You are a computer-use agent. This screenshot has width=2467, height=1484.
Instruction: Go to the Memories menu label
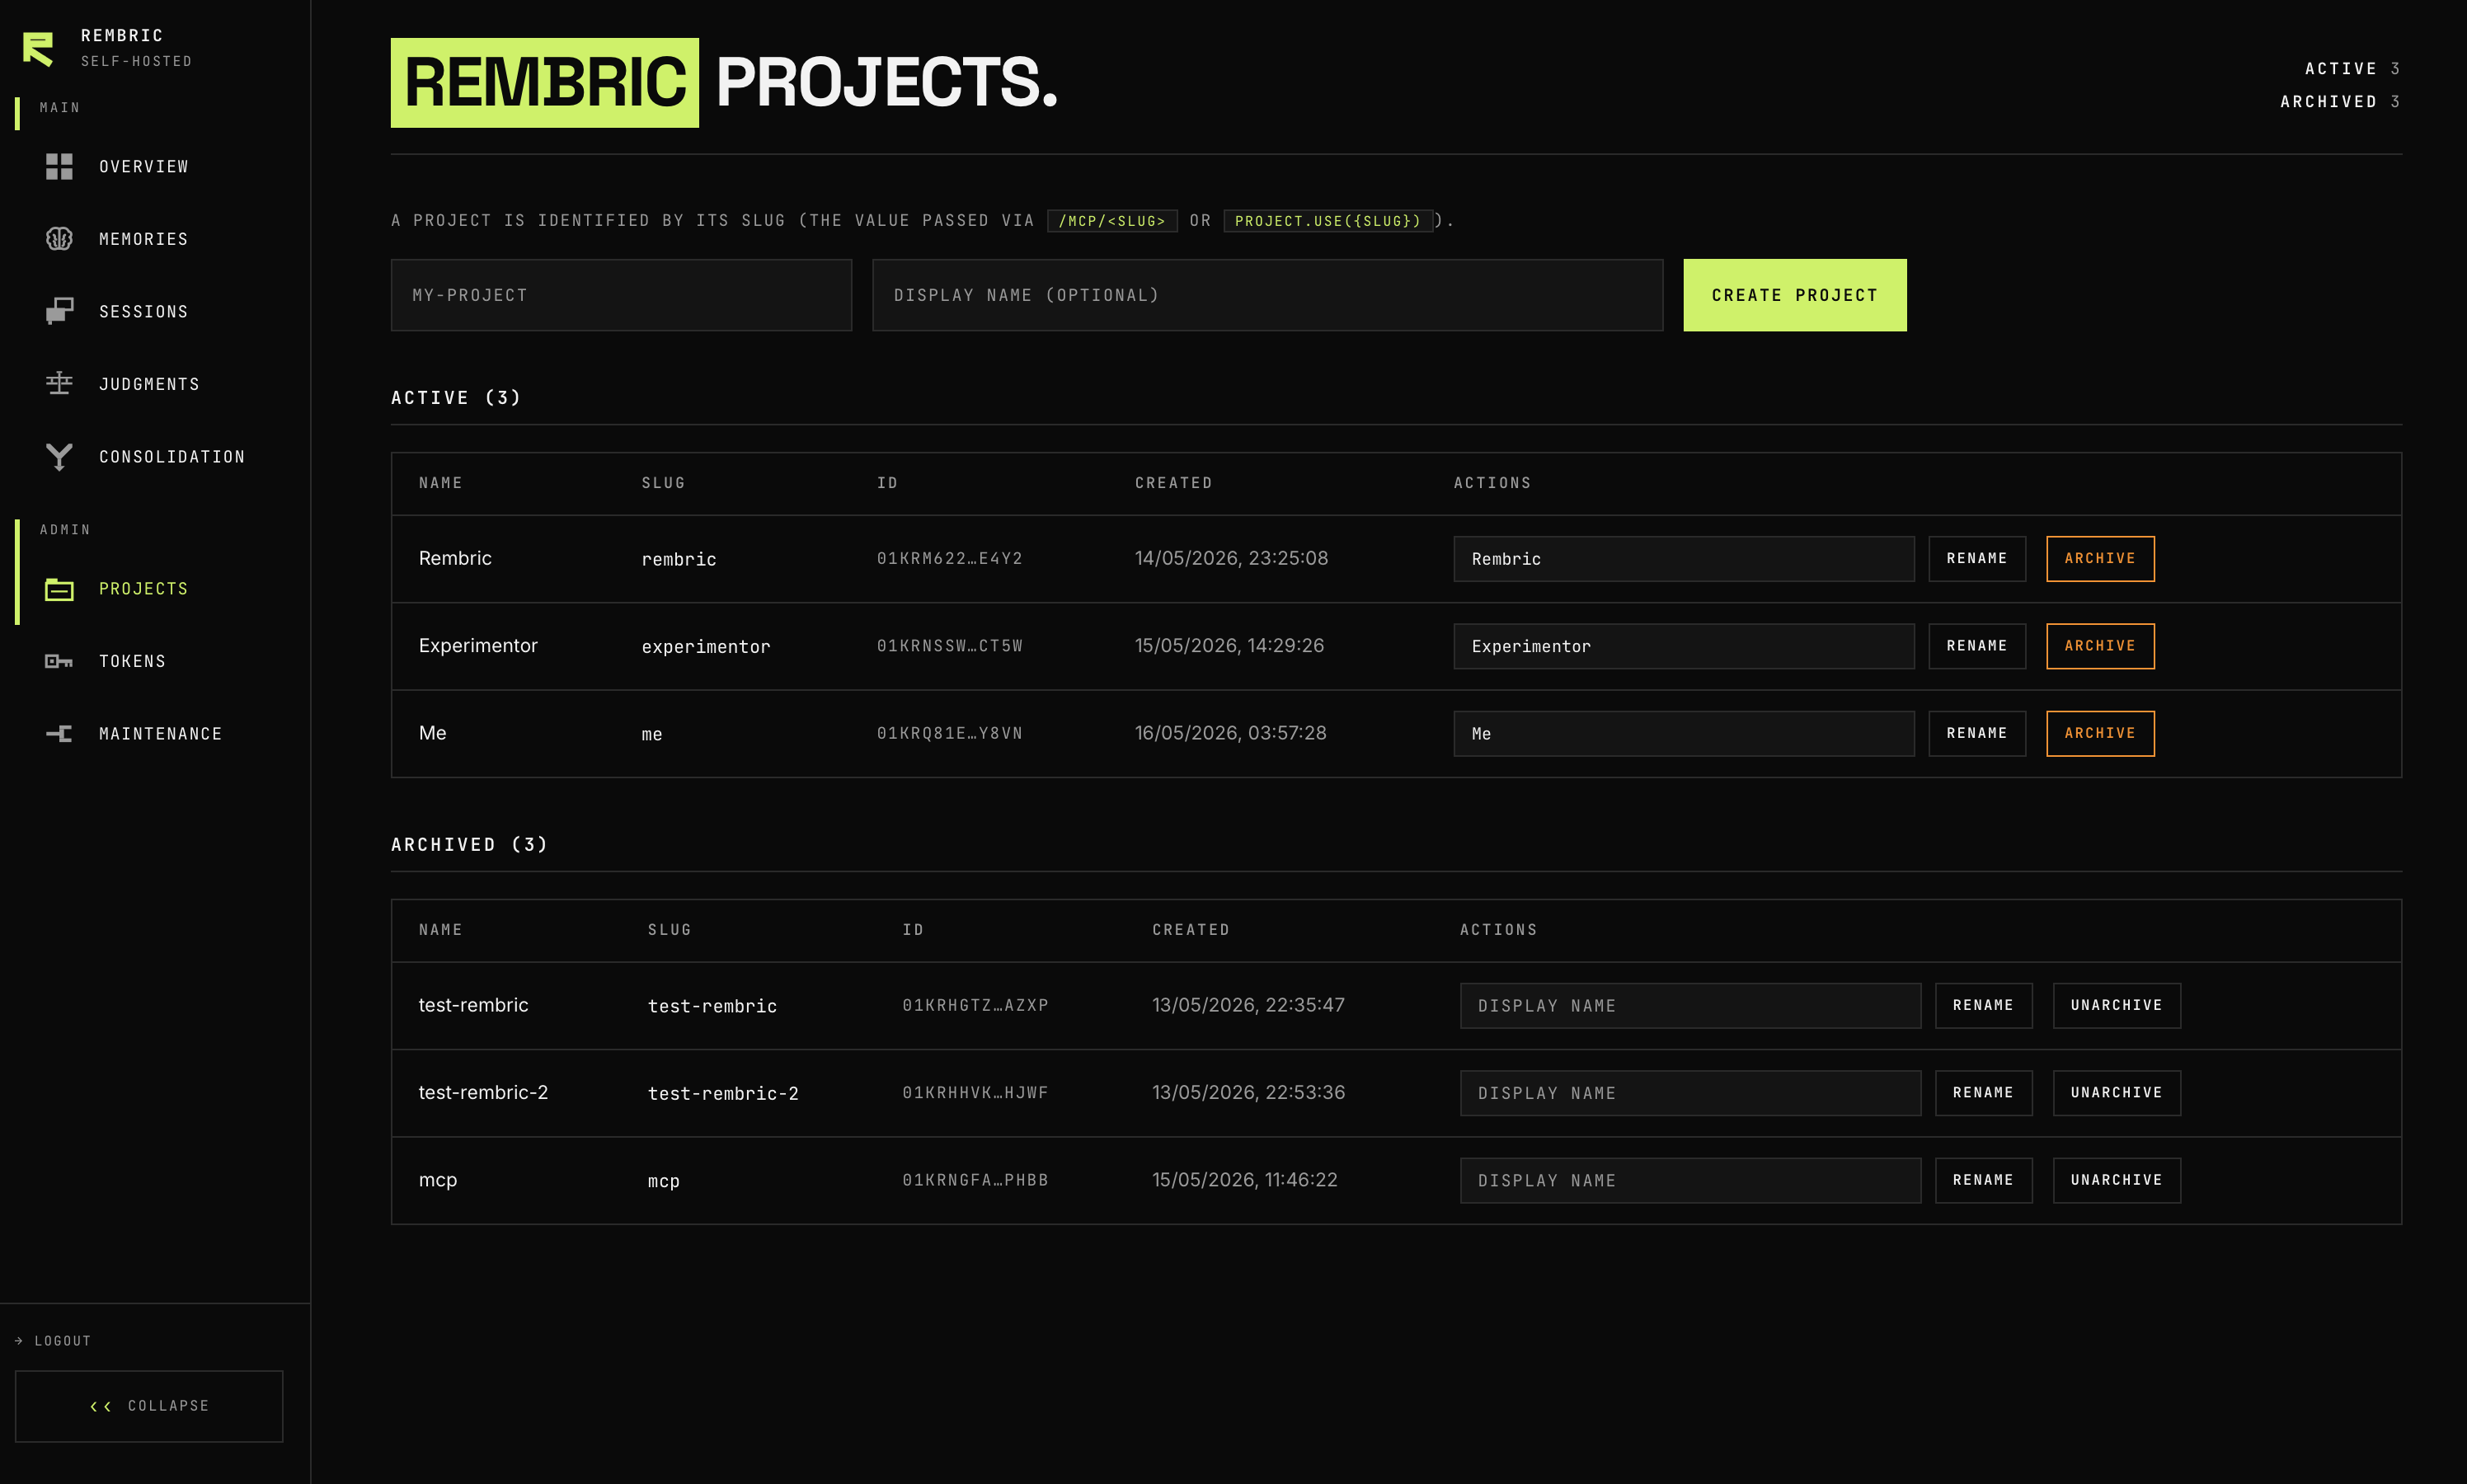144,239
